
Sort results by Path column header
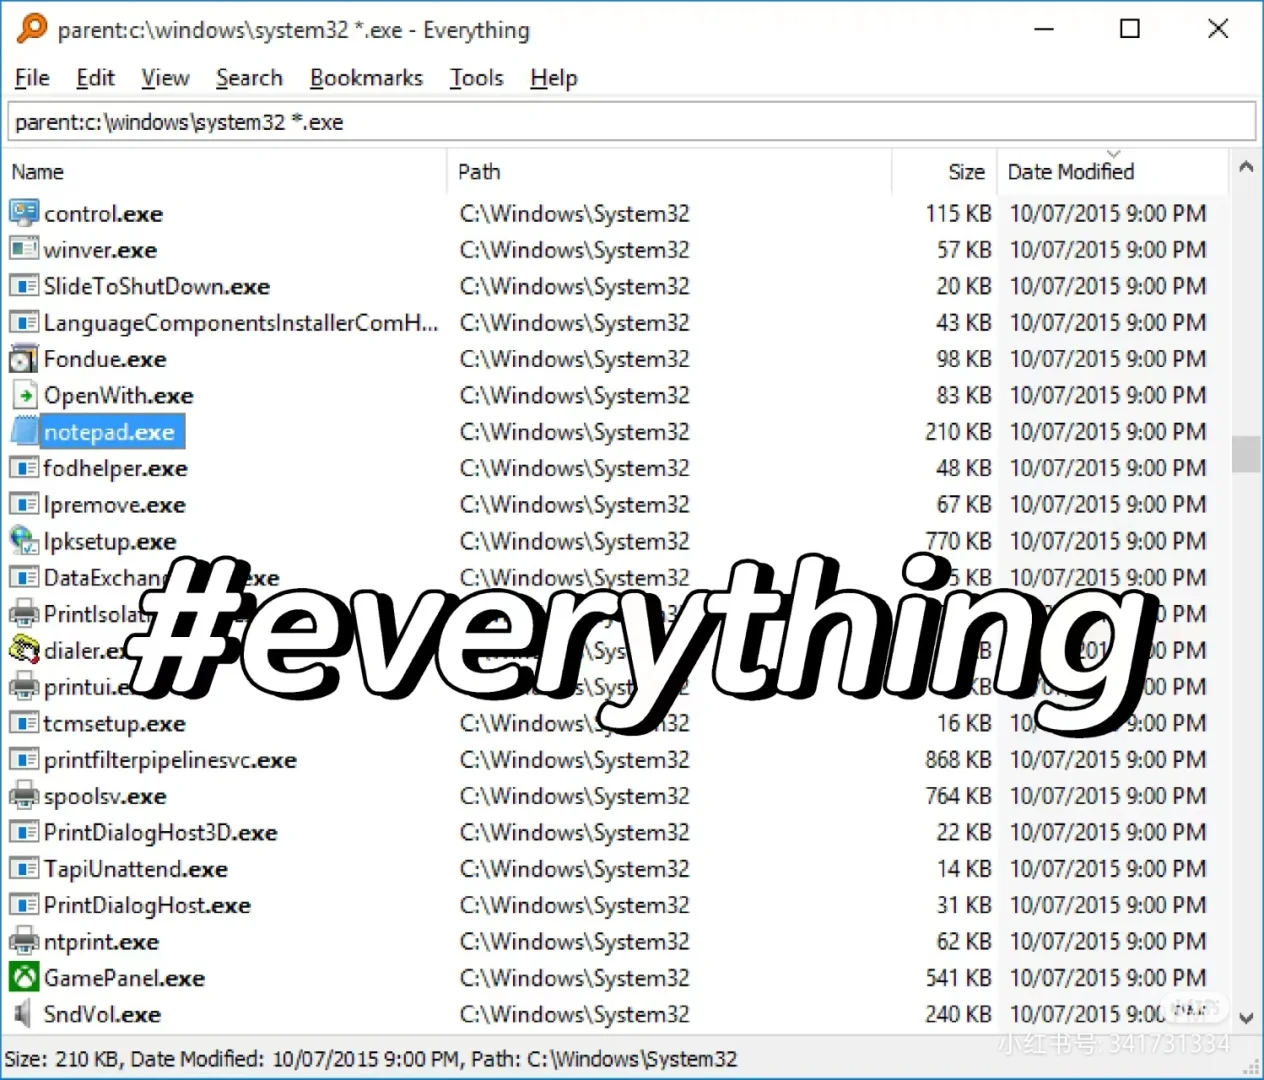[x=669, y=172]
